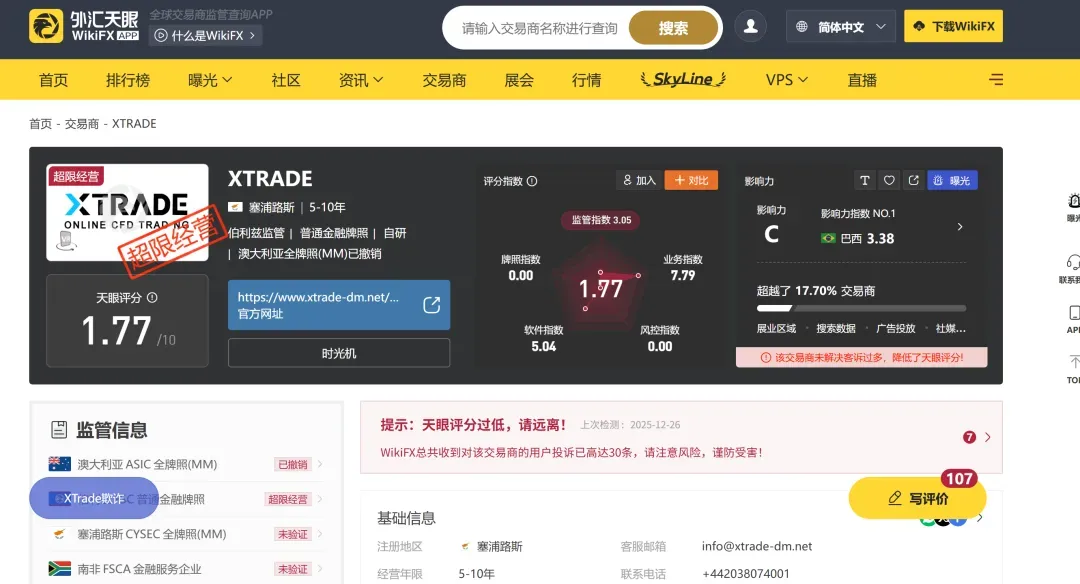
Task: Click the 联系我们 headset sidebar icon
Action: 1073,262
